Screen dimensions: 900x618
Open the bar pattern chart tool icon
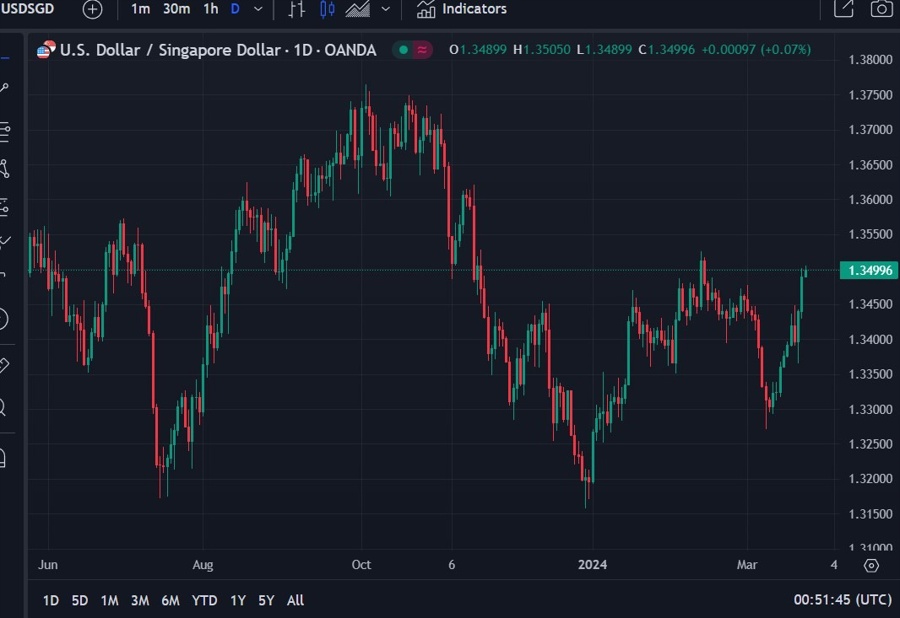click(x=296, y=9)
